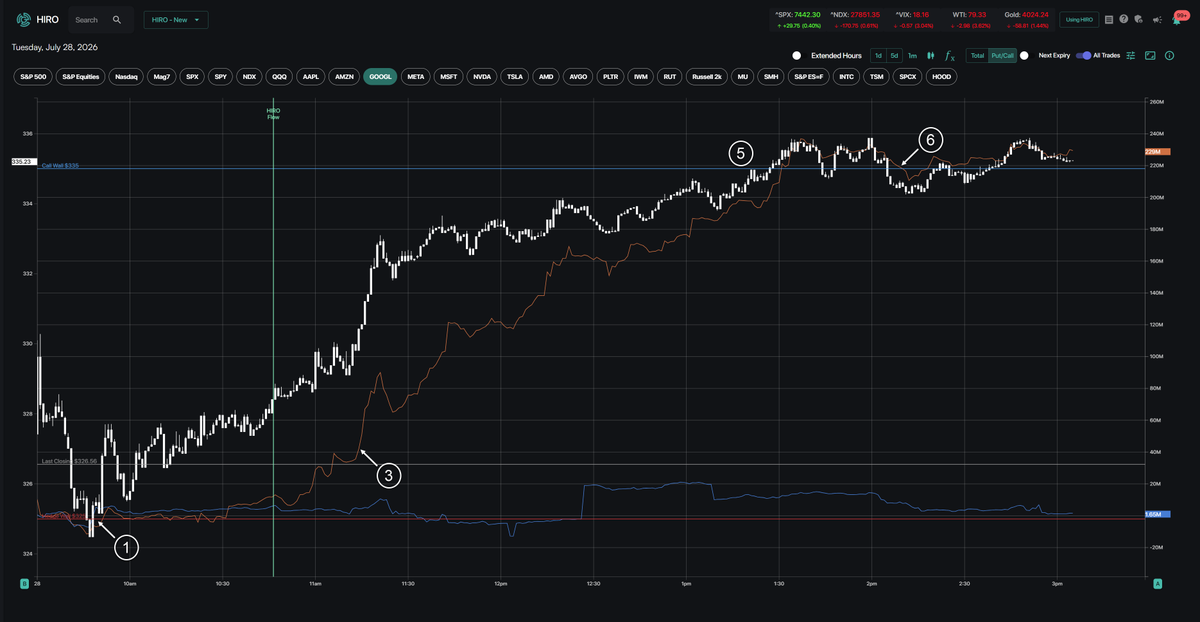Click the Gold 4024.24 quote
This screenshot has height=622, width=1200.
1027,15
